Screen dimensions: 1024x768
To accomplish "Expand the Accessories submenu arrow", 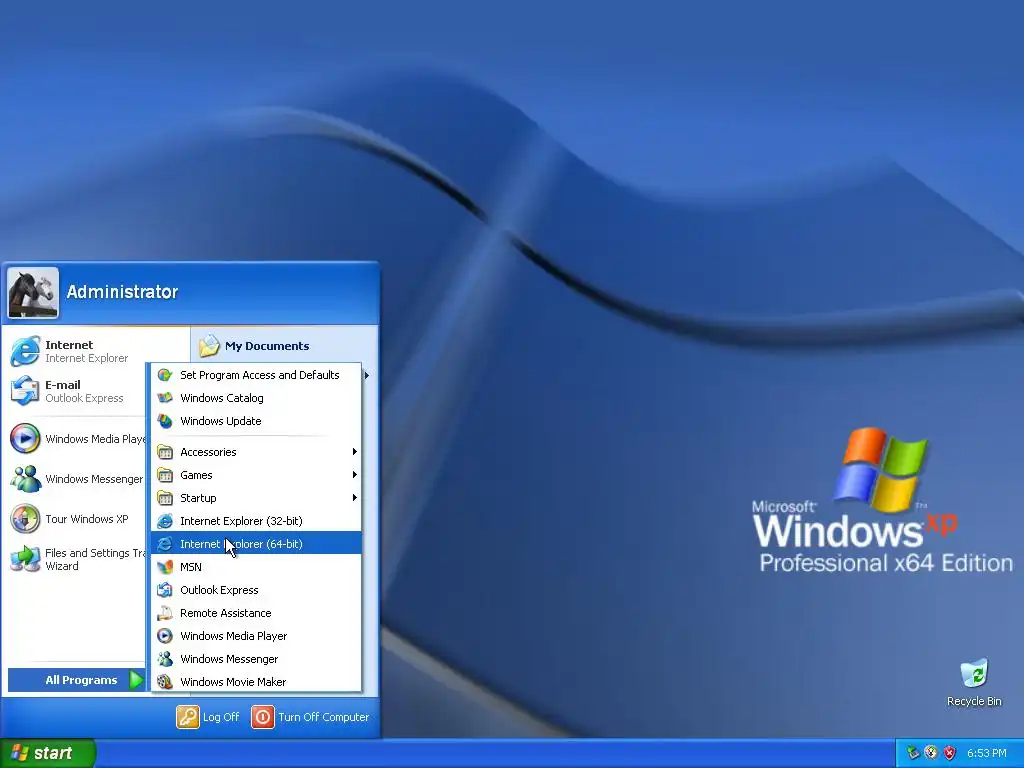I will (355, 452).
